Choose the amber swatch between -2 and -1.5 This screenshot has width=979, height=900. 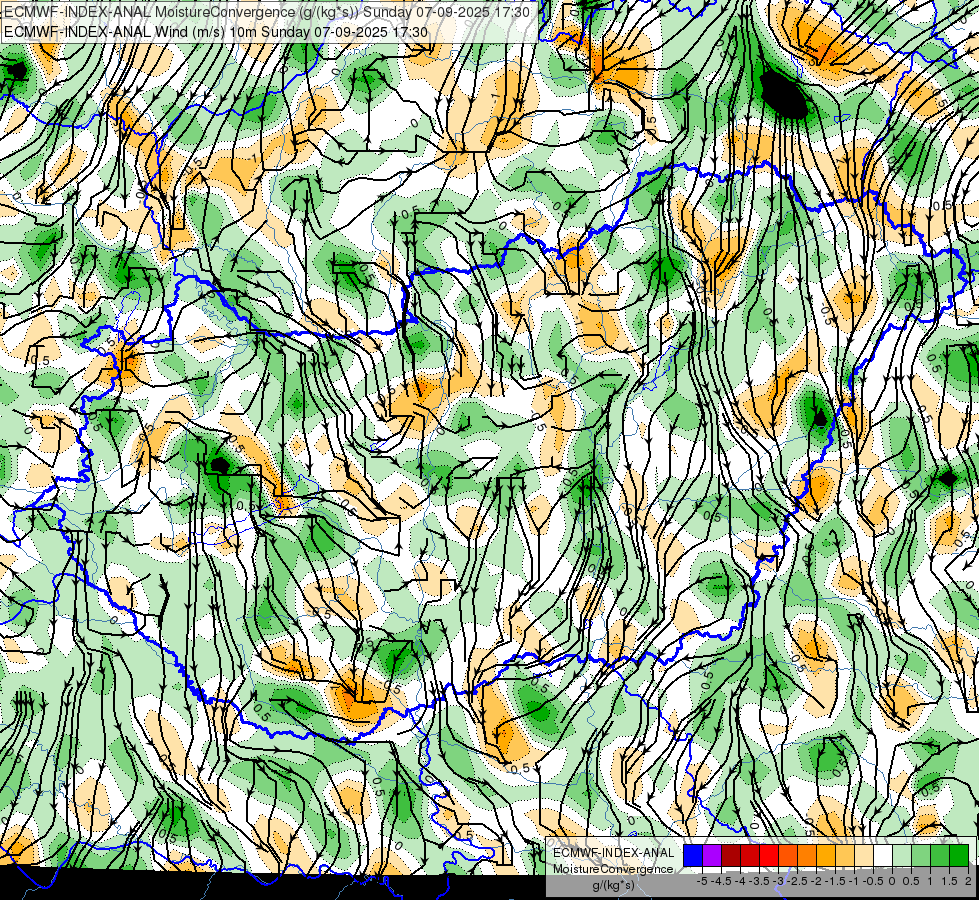point(826,856)
